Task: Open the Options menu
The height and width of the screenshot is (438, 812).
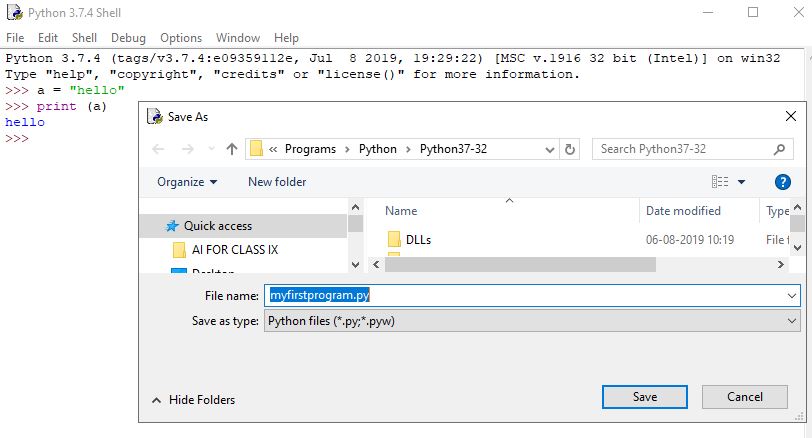Action: click(x=181, y=38)
